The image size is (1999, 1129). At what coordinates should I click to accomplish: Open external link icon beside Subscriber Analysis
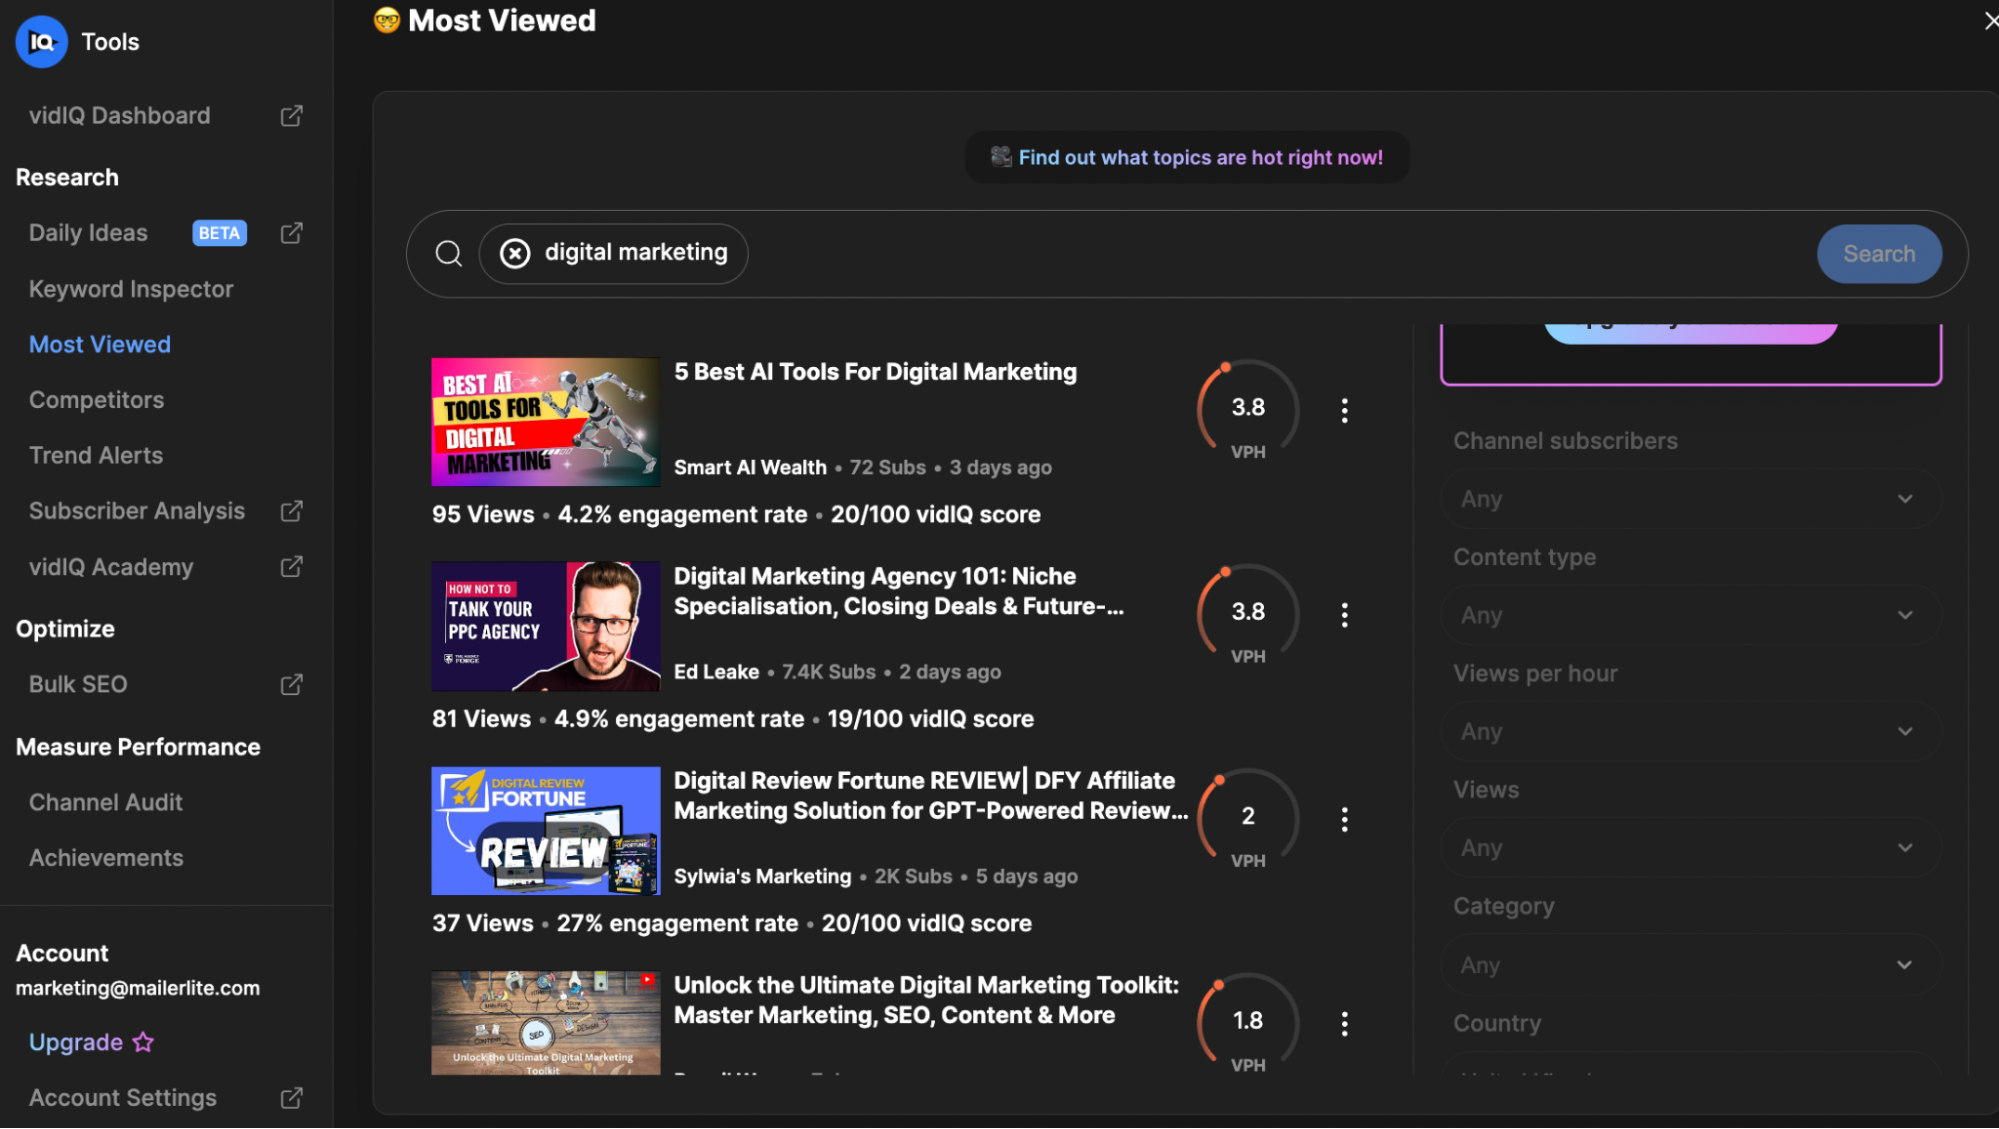291,511
